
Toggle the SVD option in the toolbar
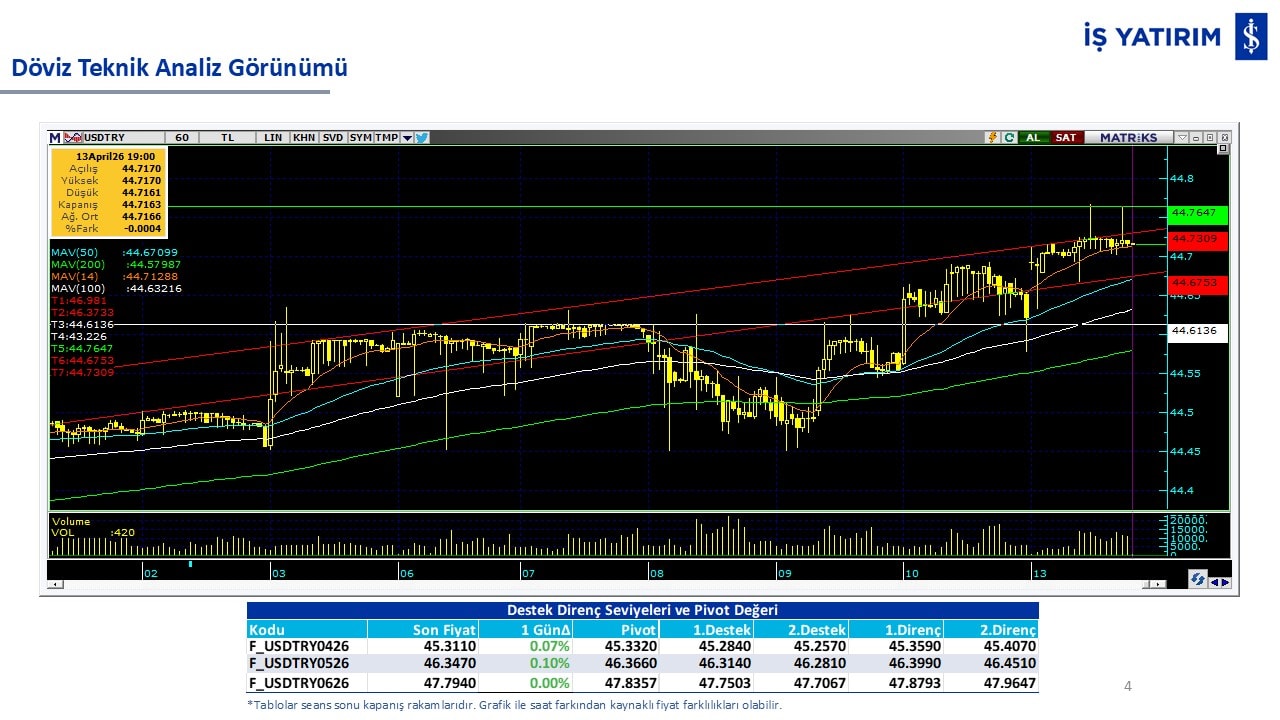click(332, 137)
